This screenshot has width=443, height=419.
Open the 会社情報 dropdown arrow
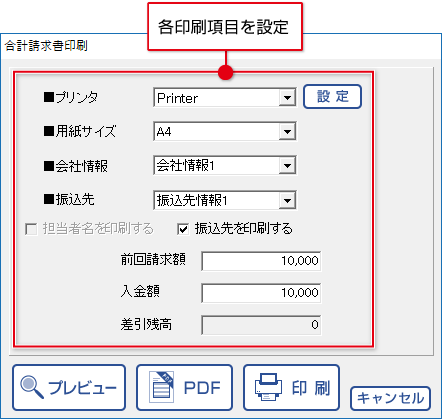point(287,165)
